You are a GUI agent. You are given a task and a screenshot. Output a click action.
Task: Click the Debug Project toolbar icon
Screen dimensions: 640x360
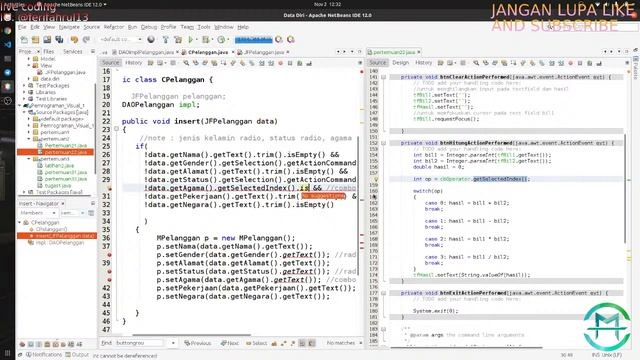pos(206,40)
